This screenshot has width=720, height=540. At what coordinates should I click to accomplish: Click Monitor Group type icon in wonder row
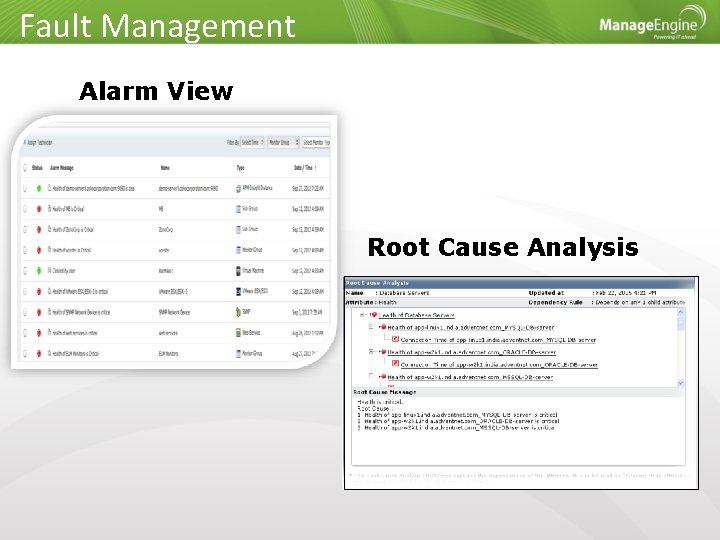[238, 250]
